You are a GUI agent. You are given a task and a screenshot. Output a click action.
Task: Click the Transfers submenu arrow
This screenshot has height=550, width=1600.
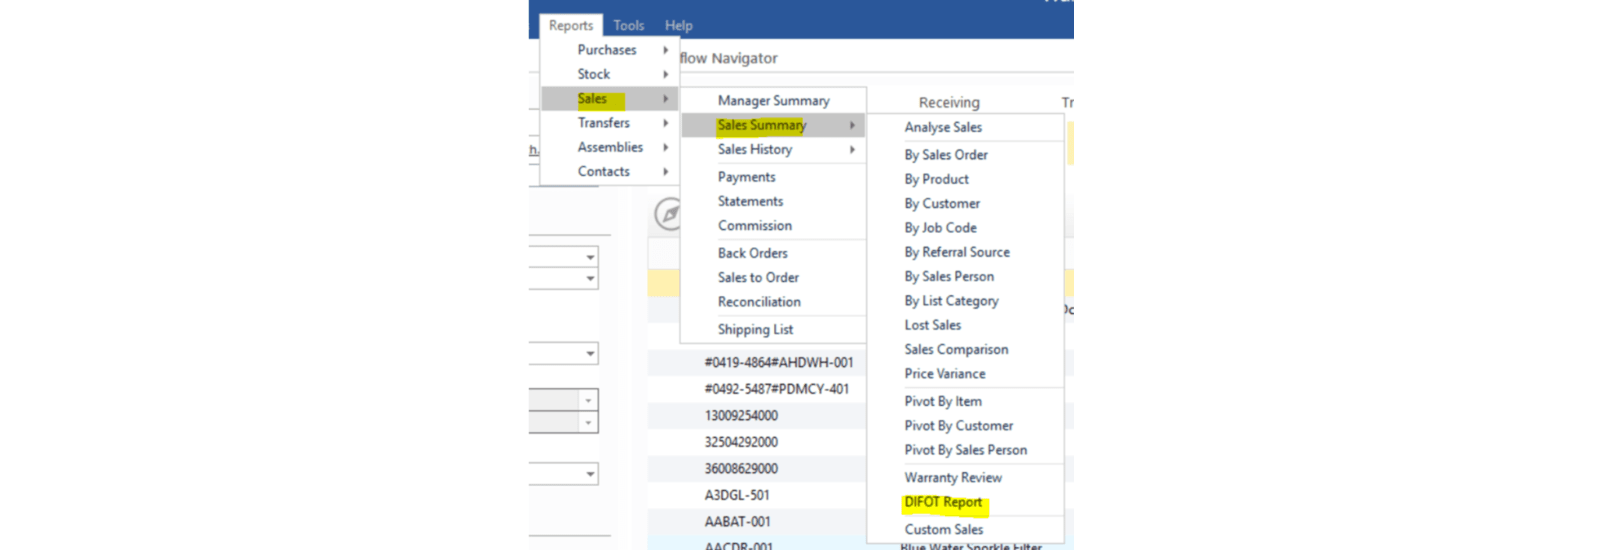665,123
